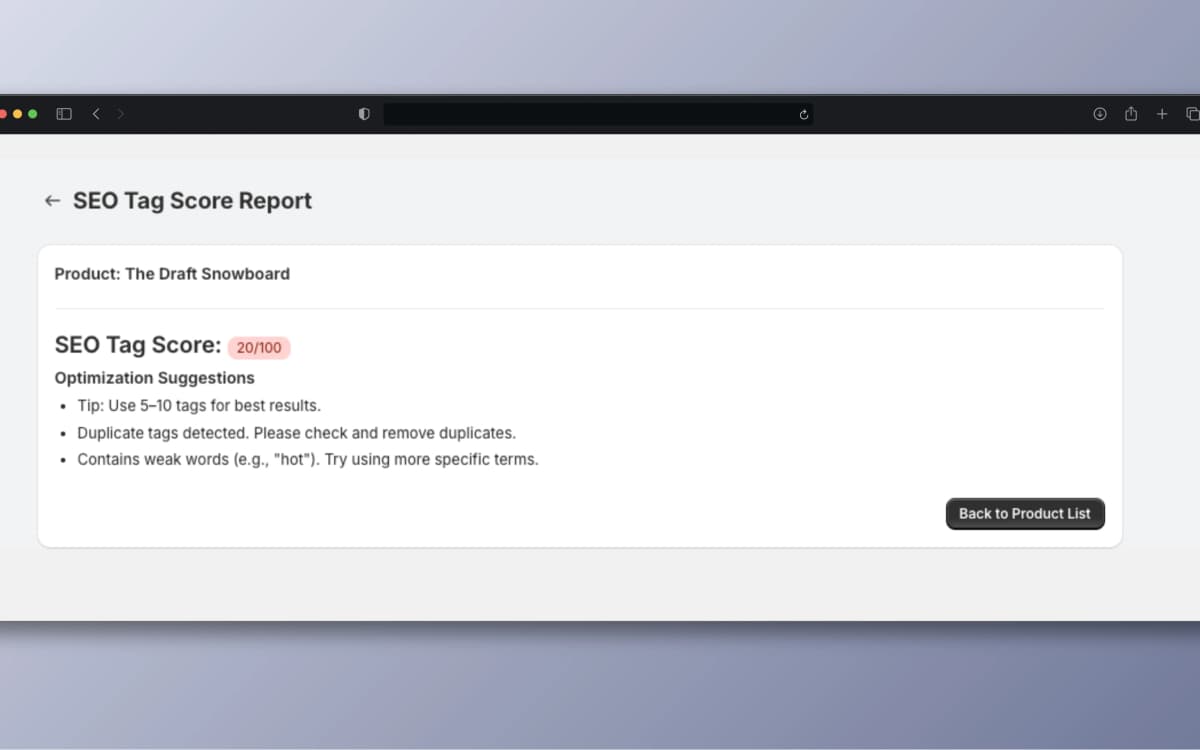Open the Safari Downloads icon

(x=1098, y=113)
